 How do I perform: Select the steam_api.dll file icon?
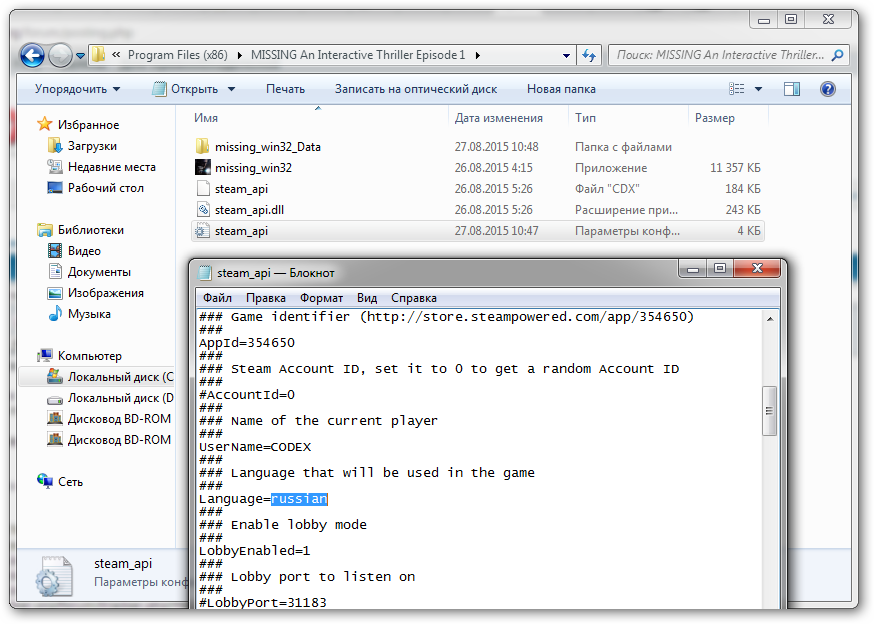(x=203, y=210)
